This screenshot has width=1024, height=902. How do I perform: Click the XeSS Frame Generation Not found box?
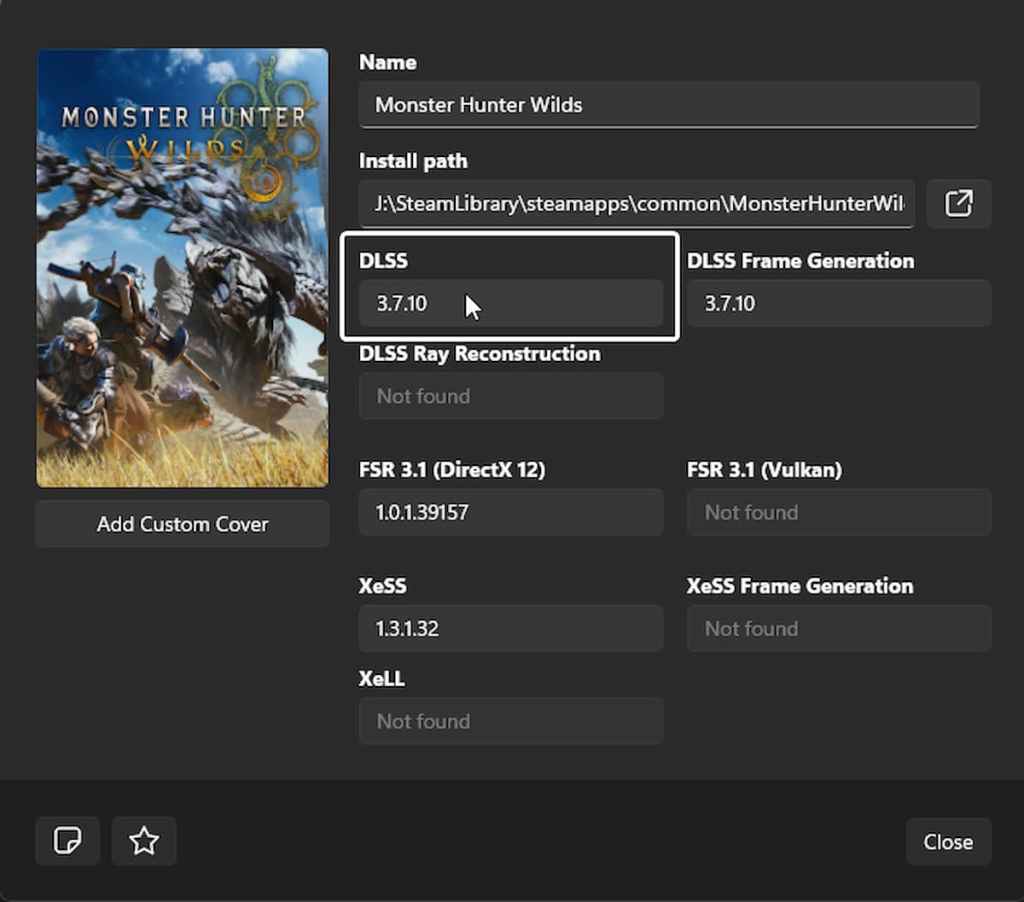tap(838, 629)
